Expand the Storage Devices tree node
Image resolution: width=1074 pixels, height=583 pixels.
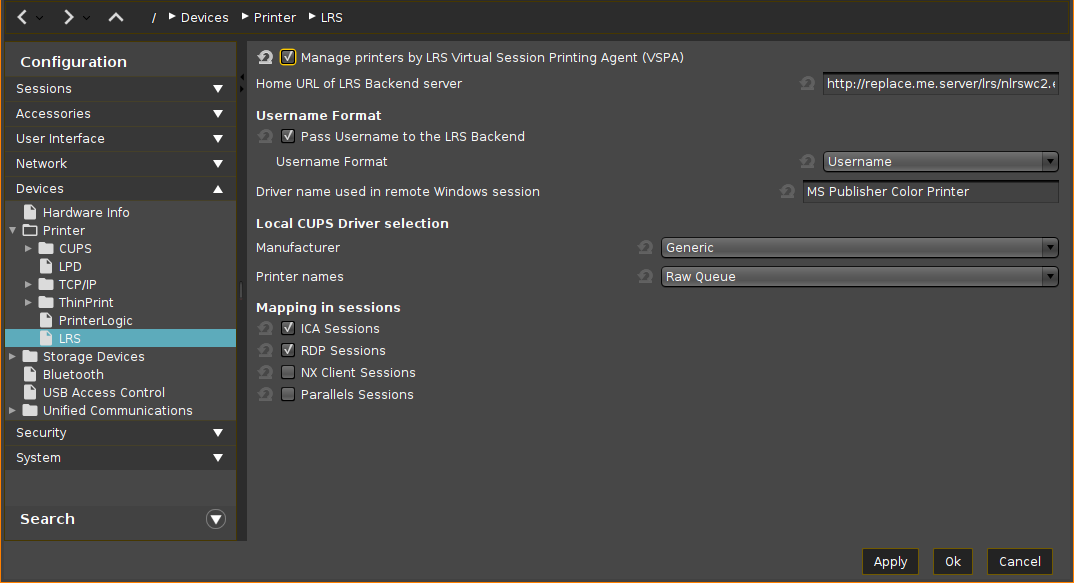pos(12,357)
